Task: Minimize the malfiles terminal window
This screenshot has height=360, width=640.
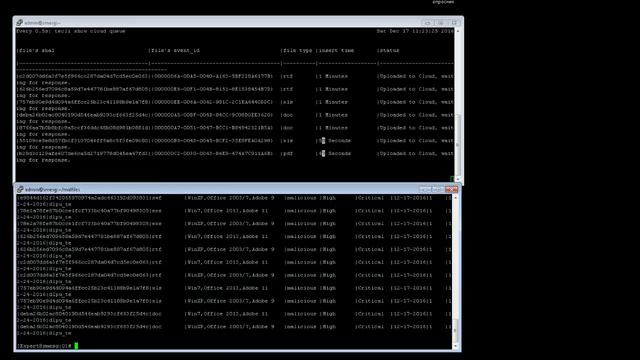Action: 425,189
